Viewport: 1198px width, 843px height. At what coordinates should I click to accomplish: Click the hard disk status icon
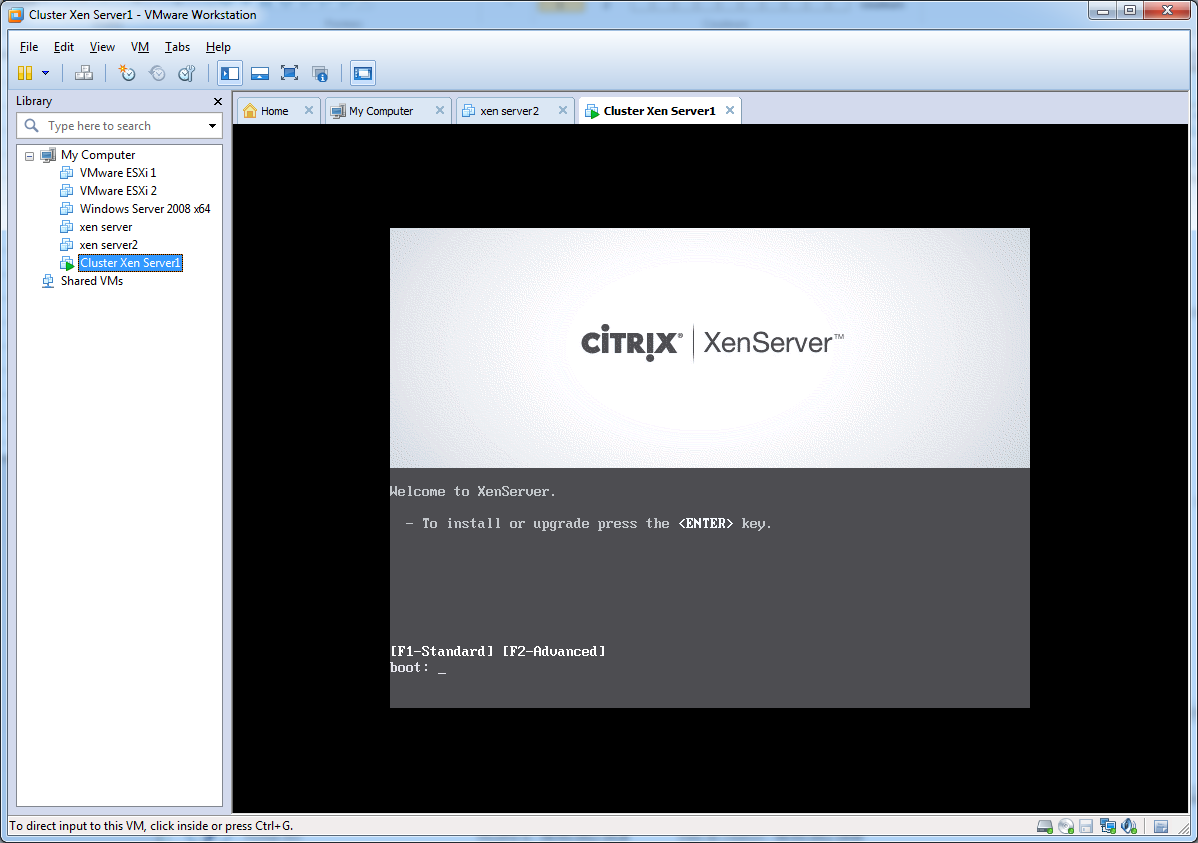pyautogui.click(x=1045, y=827)
